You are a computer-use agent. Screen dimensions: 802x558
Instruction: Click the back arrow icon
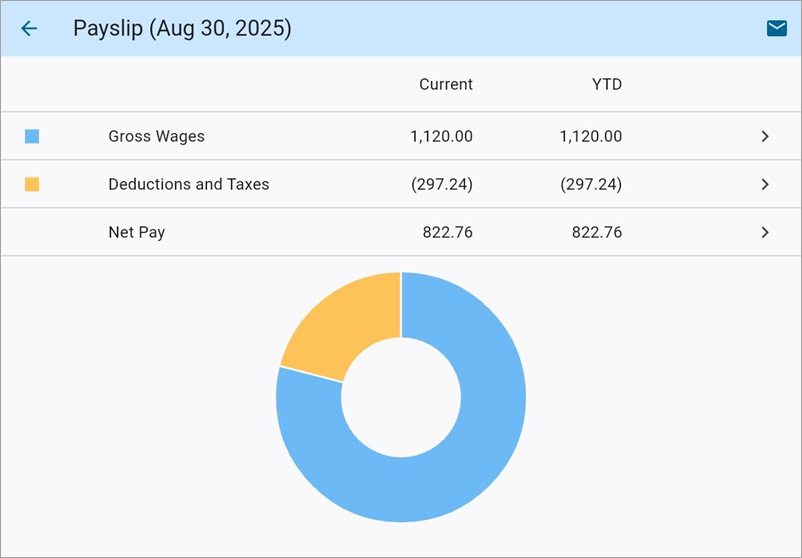tap(29, 28)
